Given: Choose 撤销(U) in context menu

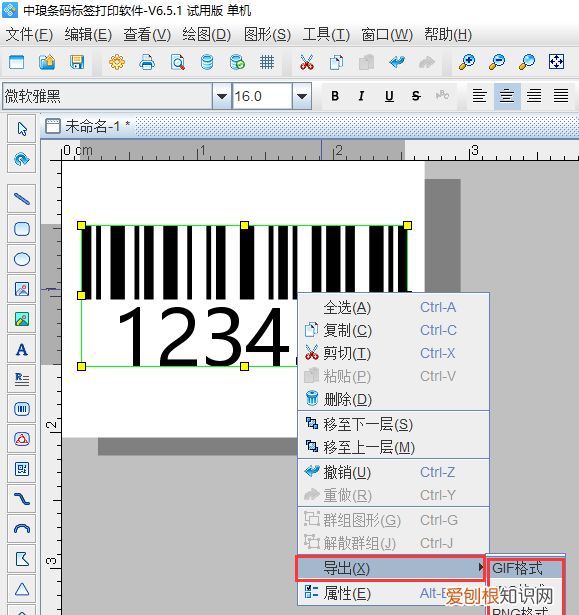Looking at the screenshot, I should click(394, 472).
